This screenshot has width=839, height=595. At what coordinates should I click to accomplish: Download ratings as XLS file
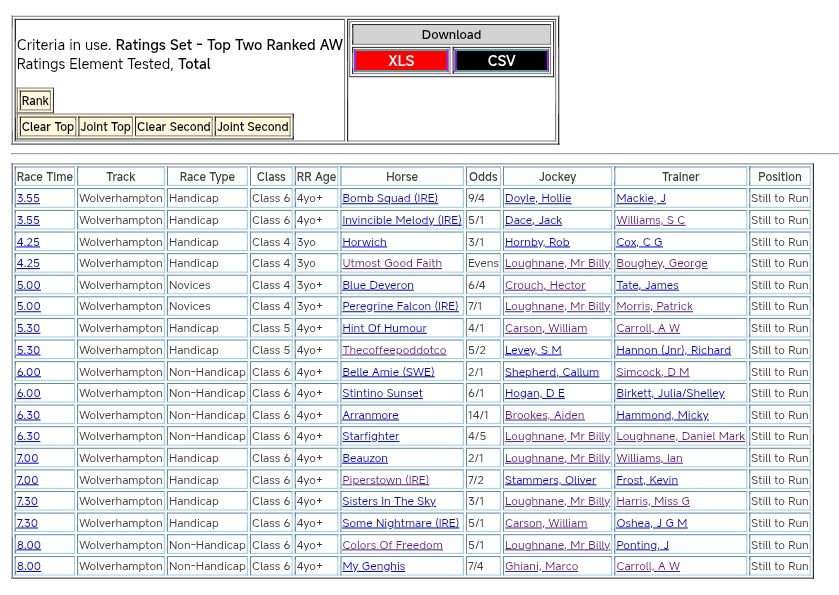tap(401, 61)
